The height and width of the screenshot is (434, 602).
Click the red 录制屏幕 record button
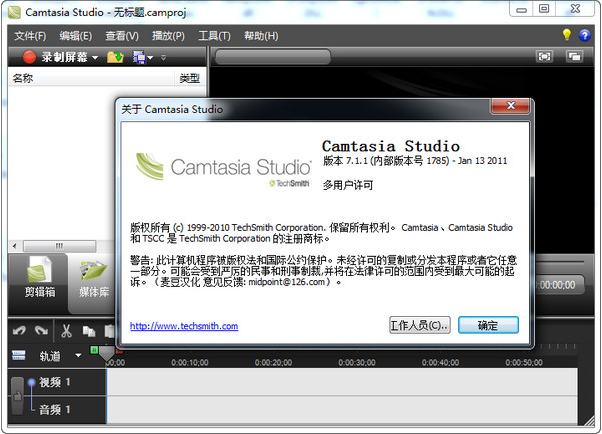55,57
